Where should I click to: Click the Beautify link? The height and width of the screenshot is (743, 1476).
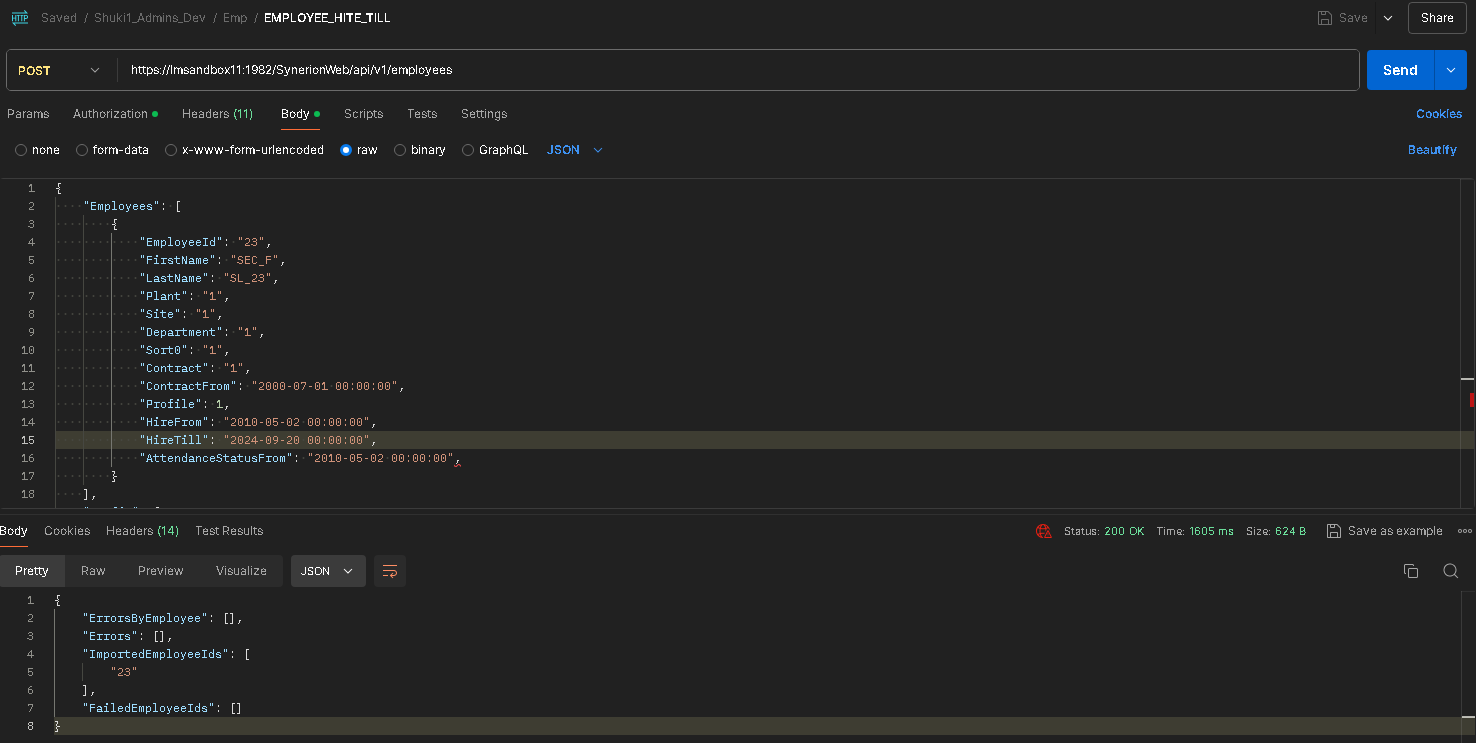1432,150
